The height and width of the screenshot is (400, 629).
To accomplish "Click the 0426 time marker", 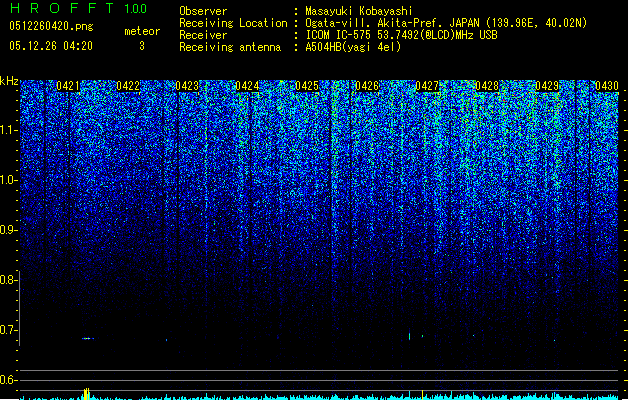I will [367, 86].
